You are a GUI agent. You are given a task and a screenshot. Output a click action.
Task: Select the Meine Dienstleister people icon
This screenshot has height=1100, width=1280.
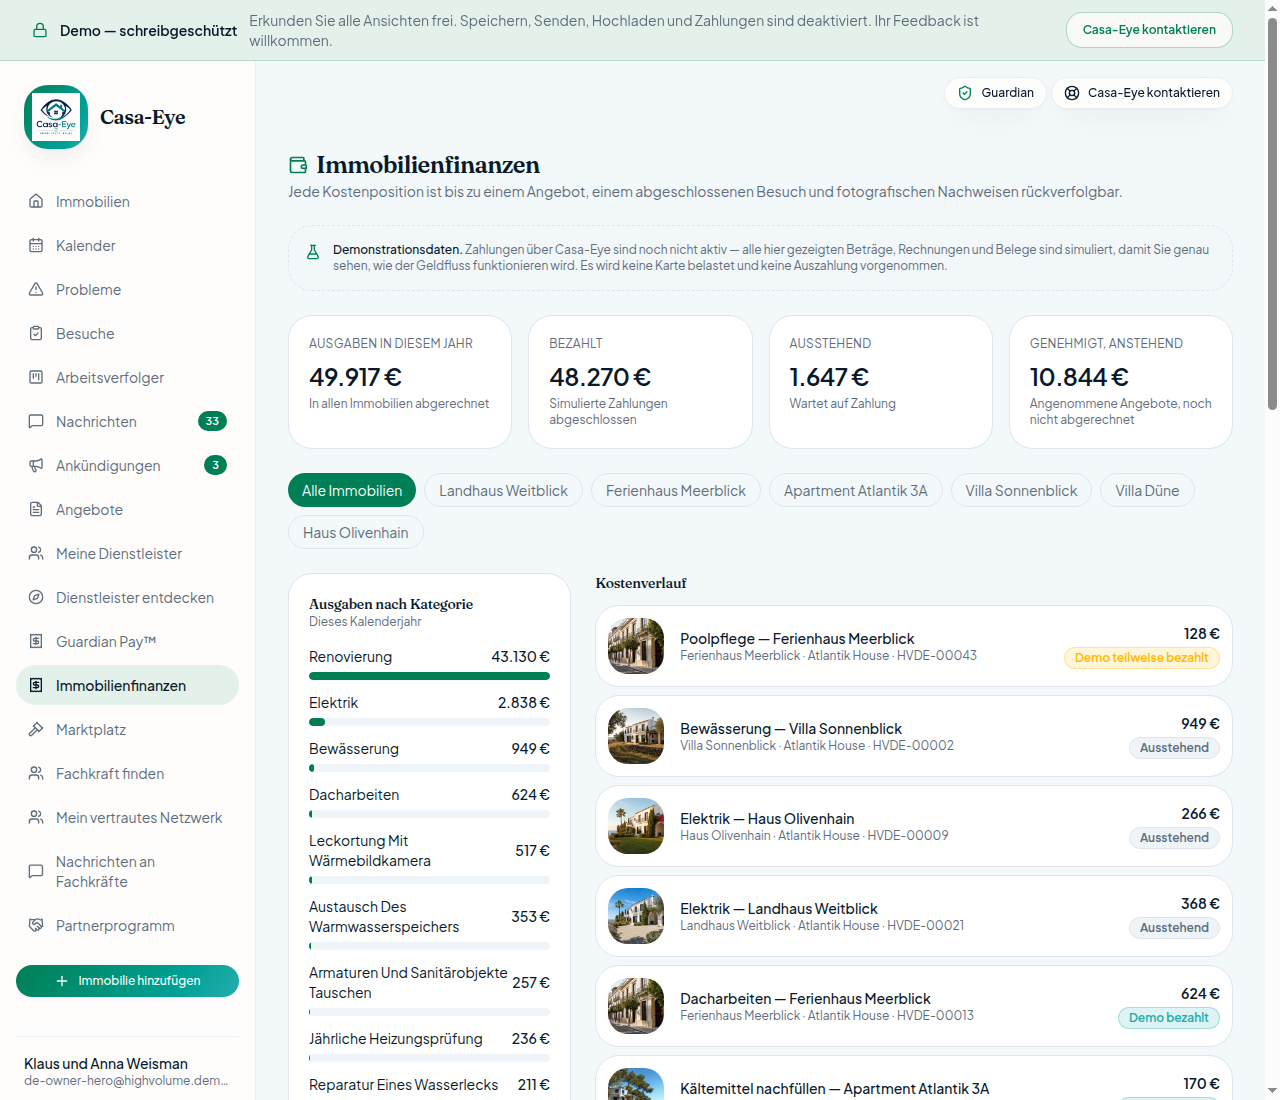pyautogui.click(x=36, y=553)
